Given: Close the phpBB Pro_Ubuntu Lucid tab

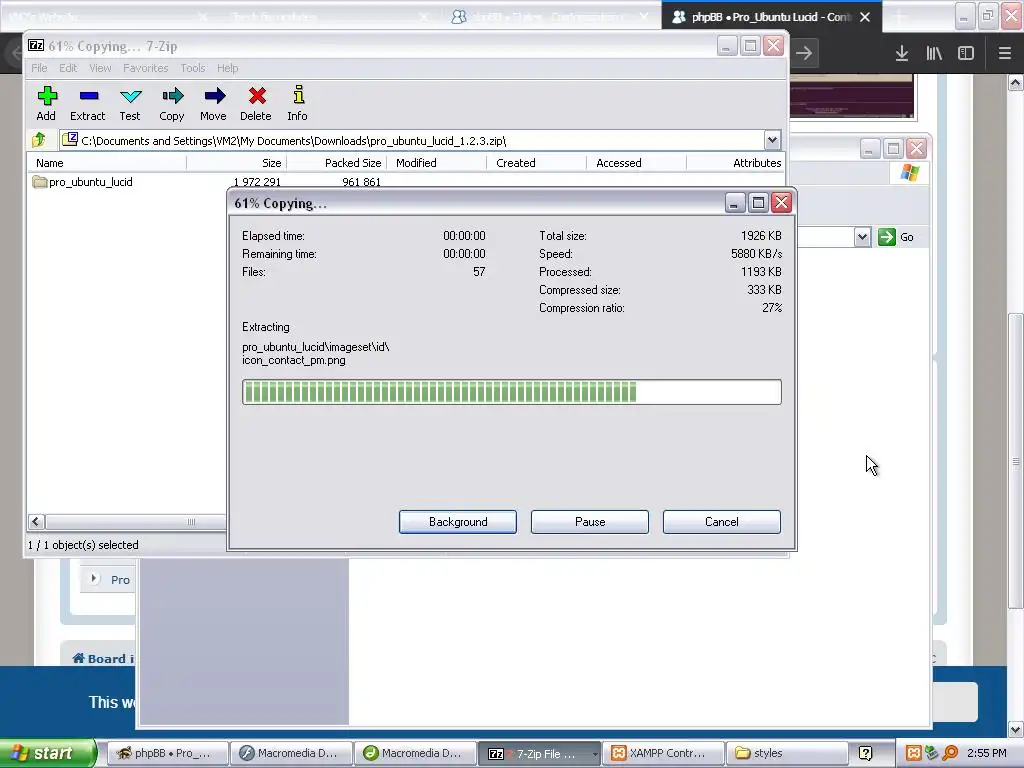Looking at the screenshot, I should (865, 17).
